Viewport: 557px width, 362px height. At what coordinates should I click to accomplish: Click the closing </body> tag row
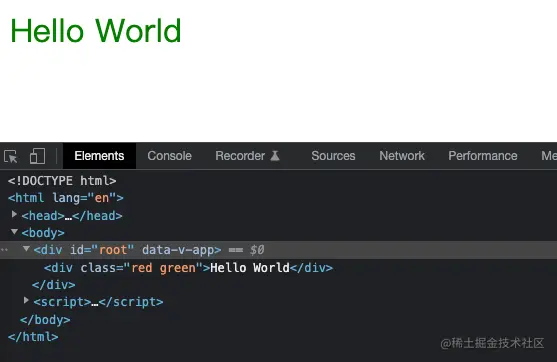click(45, 320)
